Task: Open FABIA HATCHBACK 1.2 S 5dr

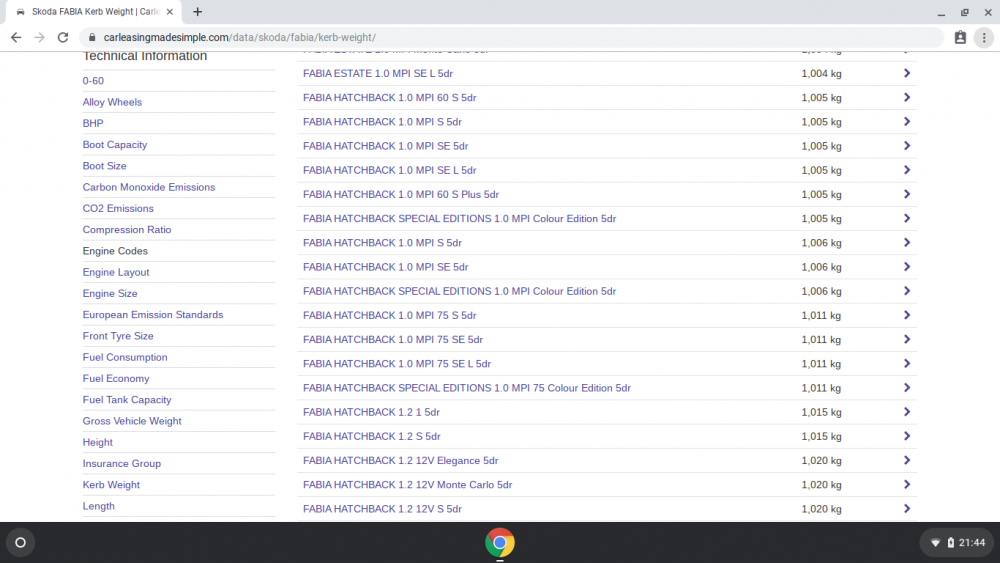Action: coord(372,437)
